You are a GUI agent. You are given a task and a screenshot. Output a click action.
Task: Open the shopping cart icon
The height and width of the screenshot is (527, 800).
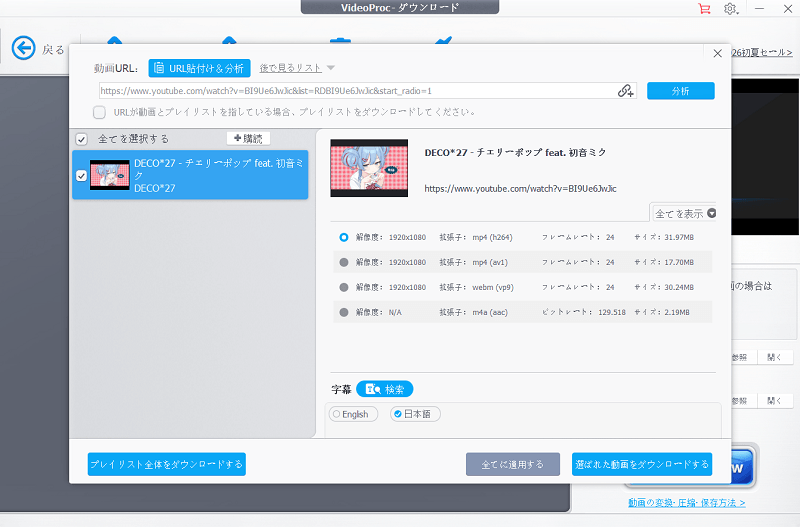[x=704, y=8]
